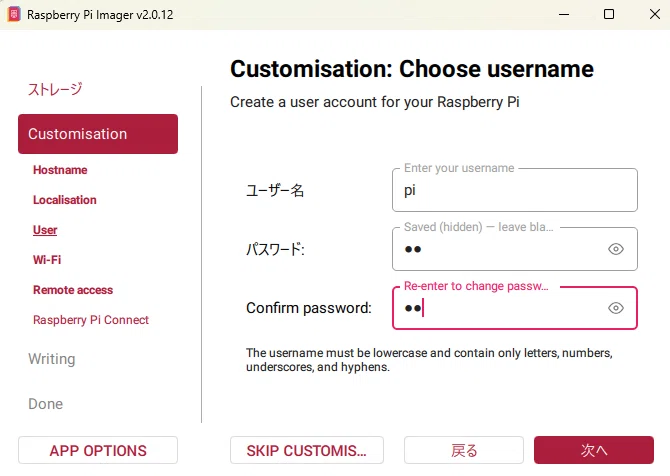Image resolution: width=670 pixels, height=476 pixels.
Task: Select the Writing step in sidebar
Action: pyautogui.click(x=52, y=359)
